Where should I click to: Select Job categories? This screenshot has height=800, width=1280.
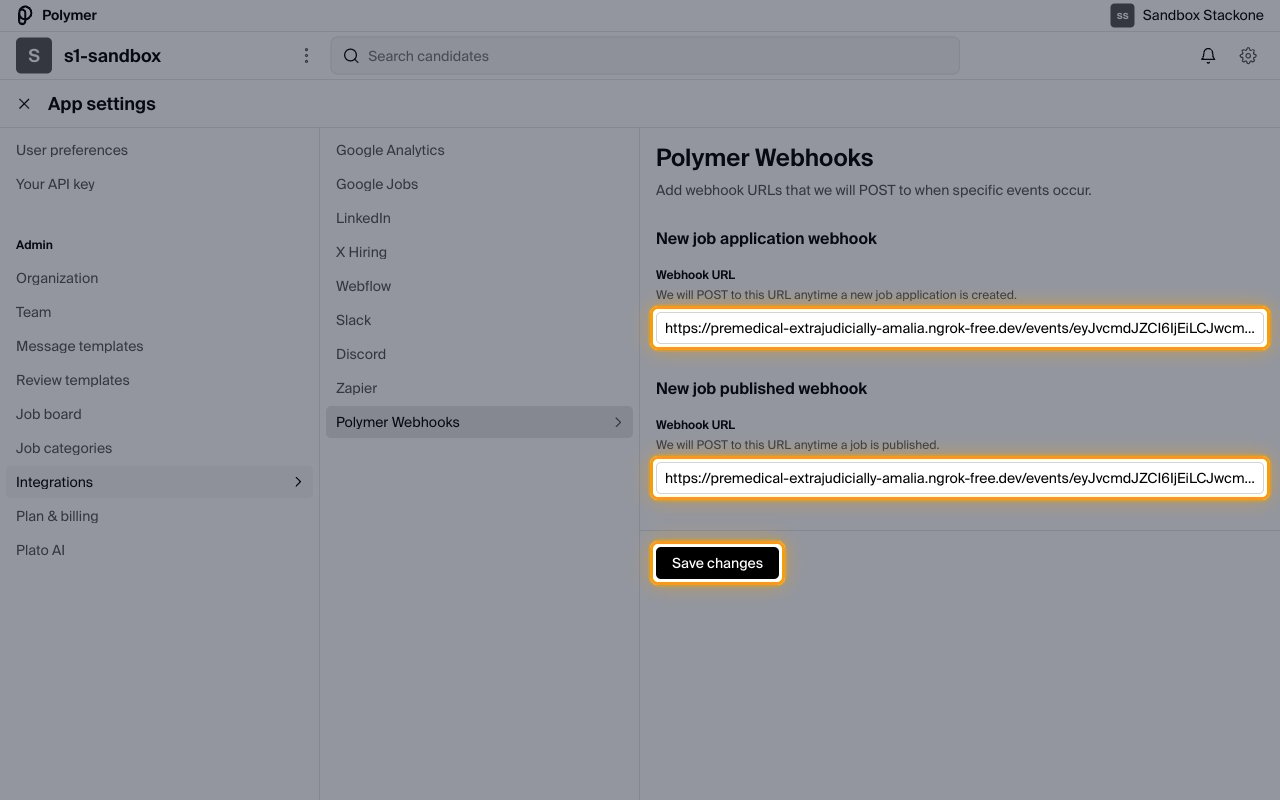(64, 448)
